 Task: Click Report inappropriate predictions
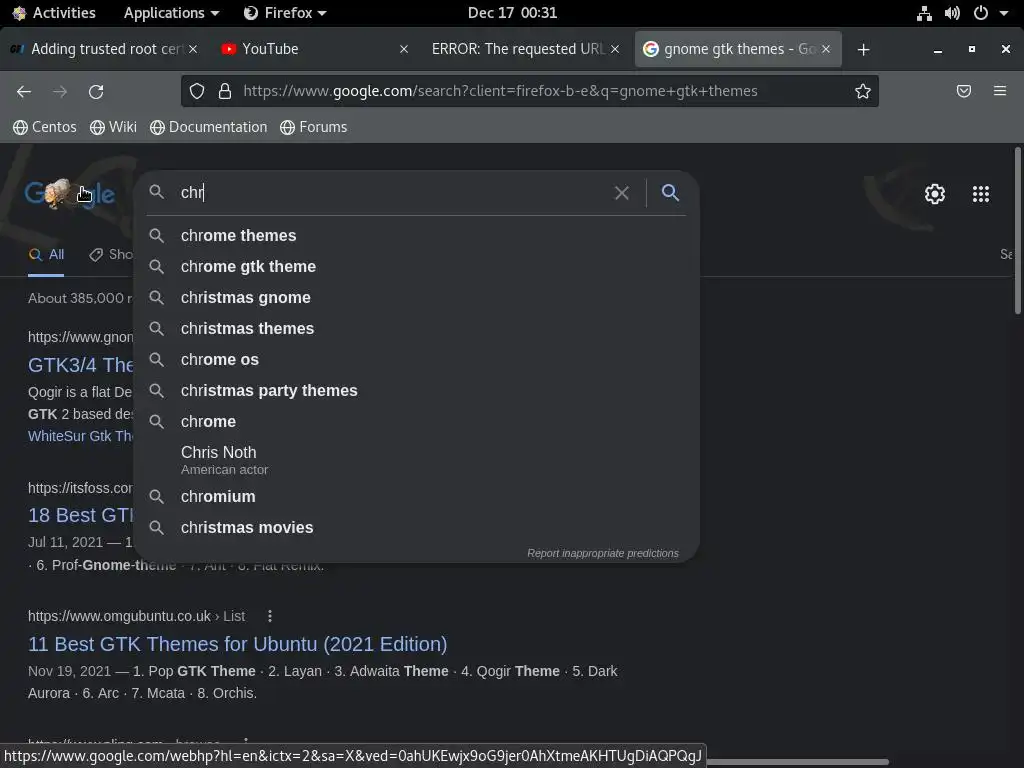pyautogui.click(x=603, y=553)
